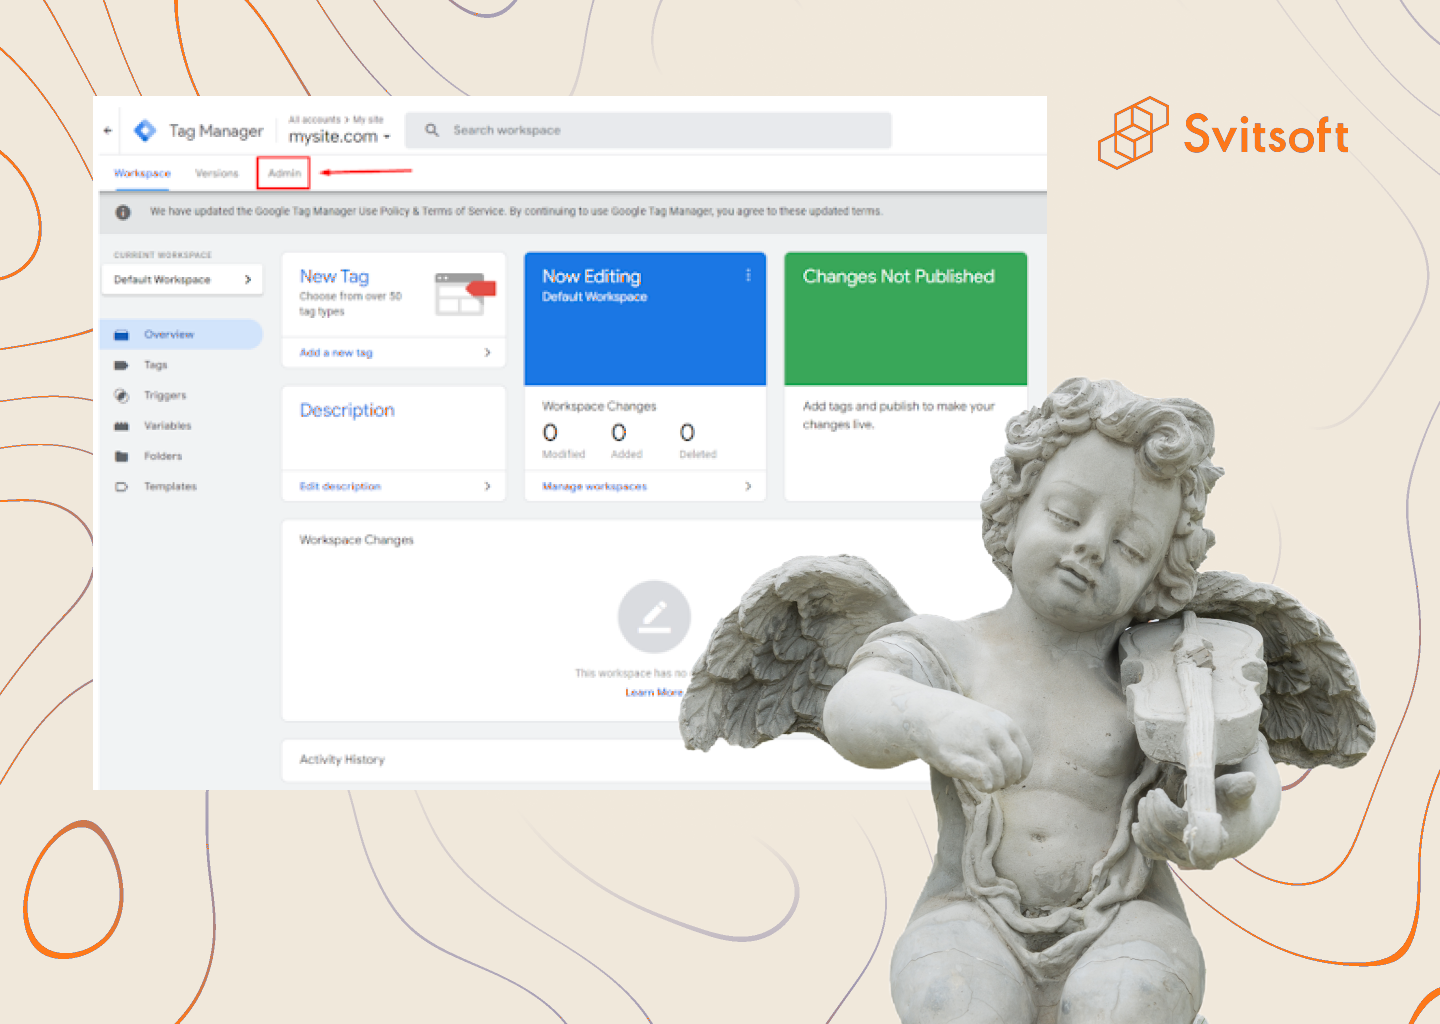Click the search magnifier icon
Viewport: 1440px width, 1024px height.
click(x=432, y=130)
